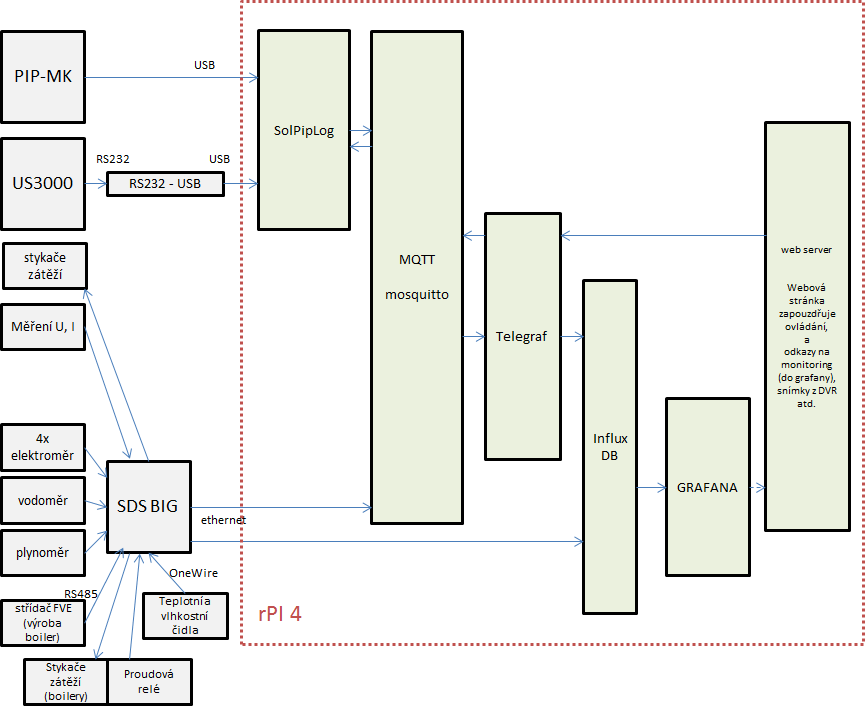Click the RS232 label next to US3000
The height and width of the screenshot is (710, 865).
coord(113,159)
